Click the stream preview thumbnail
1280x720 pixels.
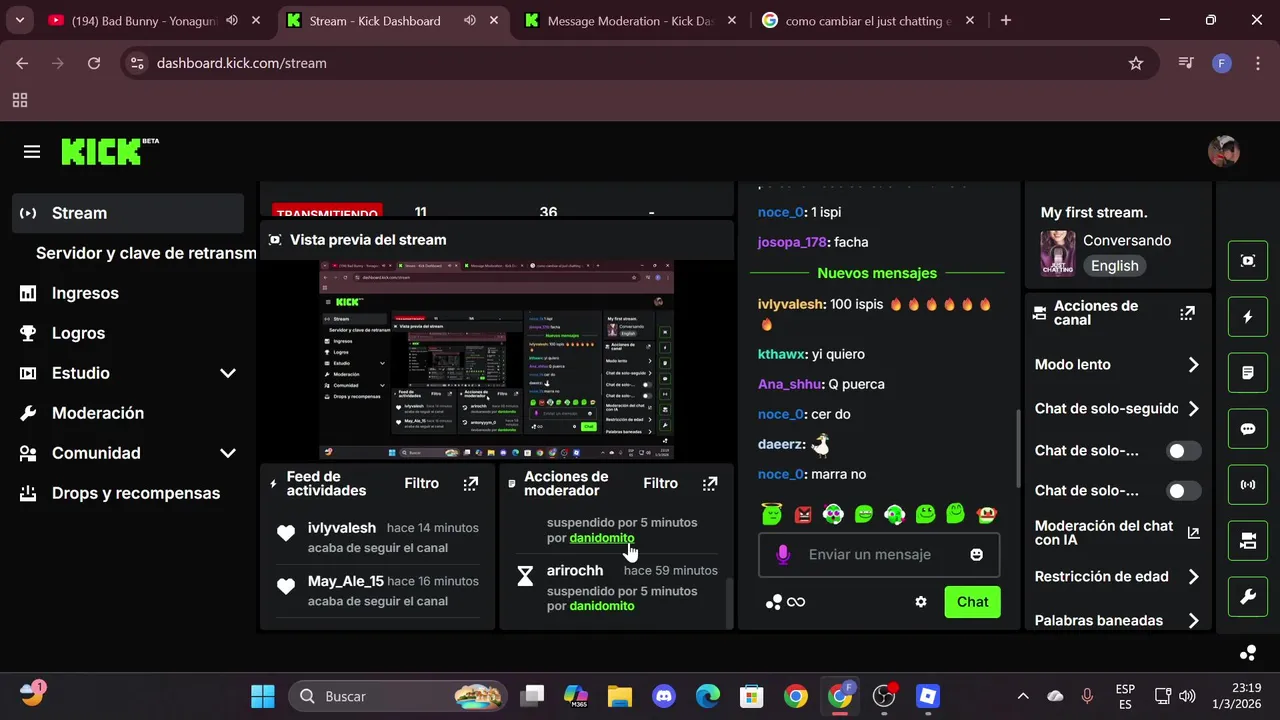tap(496, 360)
